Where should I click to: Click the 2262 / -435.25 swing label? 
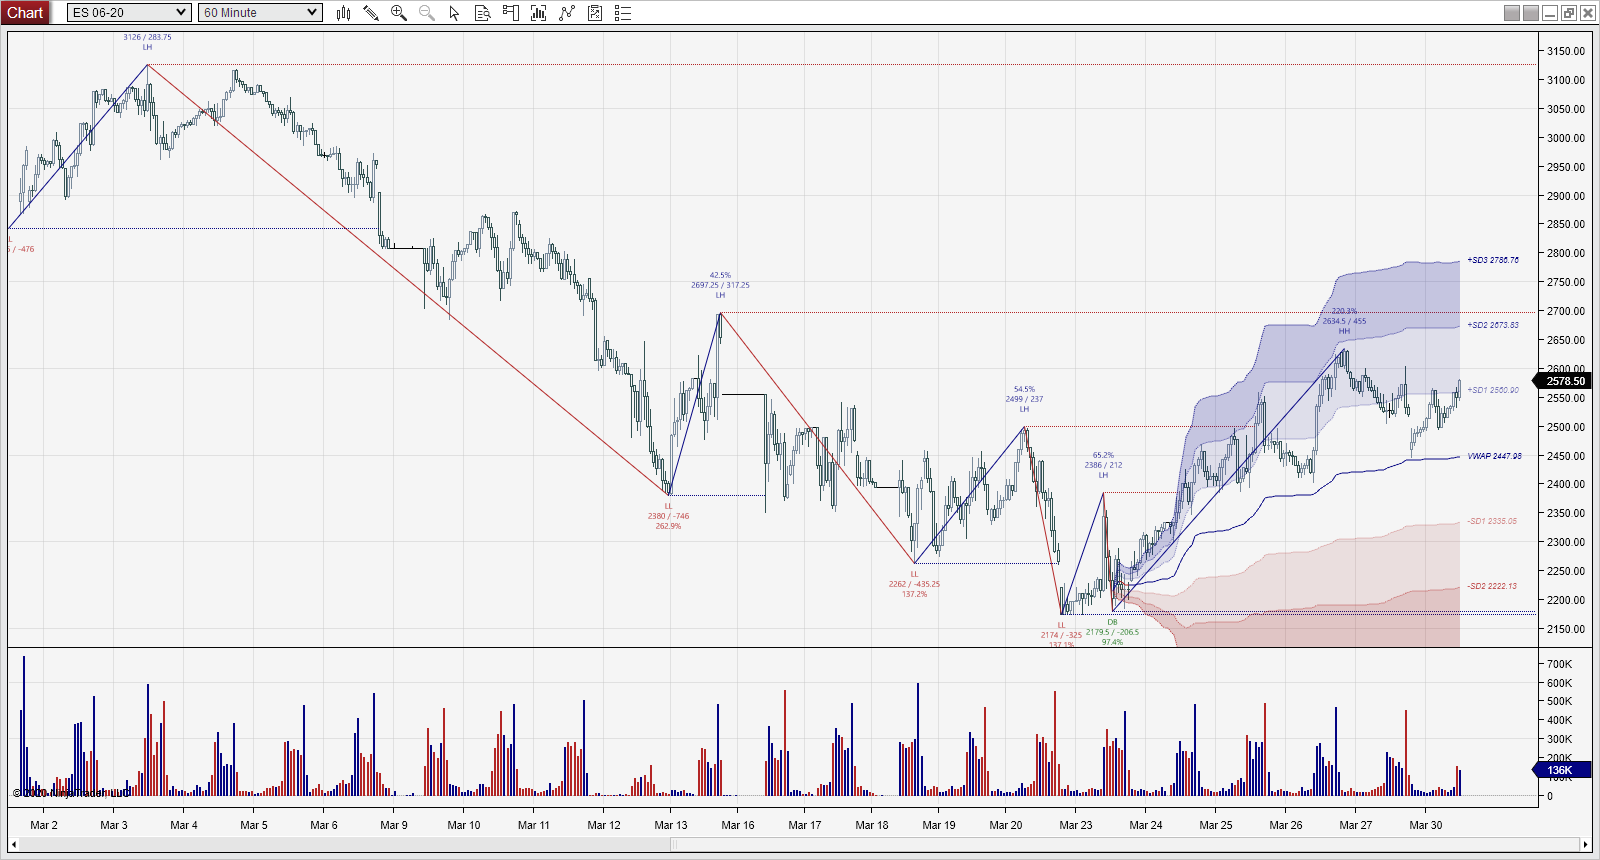[914, 584]
